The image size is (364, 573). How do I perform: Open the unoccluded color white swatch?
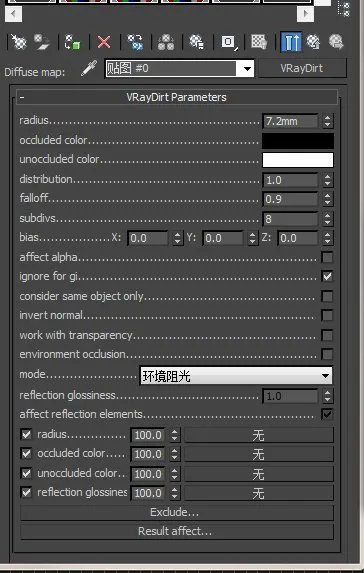(x=298, y=160)
